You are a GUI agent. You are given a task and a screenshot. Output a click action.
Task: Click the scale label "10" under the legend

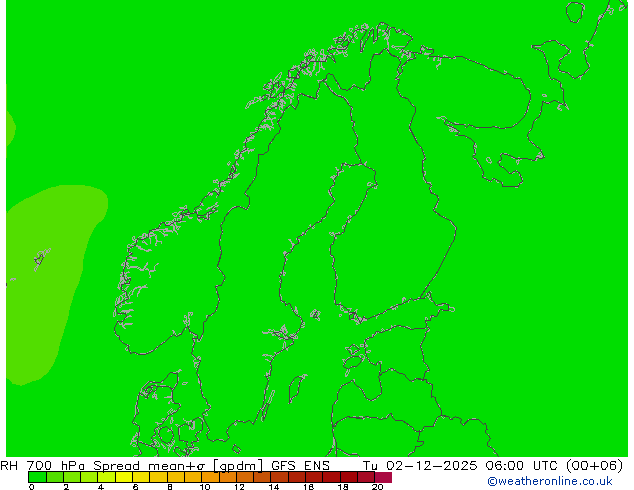pyautogui.click(x=205, y=487)
